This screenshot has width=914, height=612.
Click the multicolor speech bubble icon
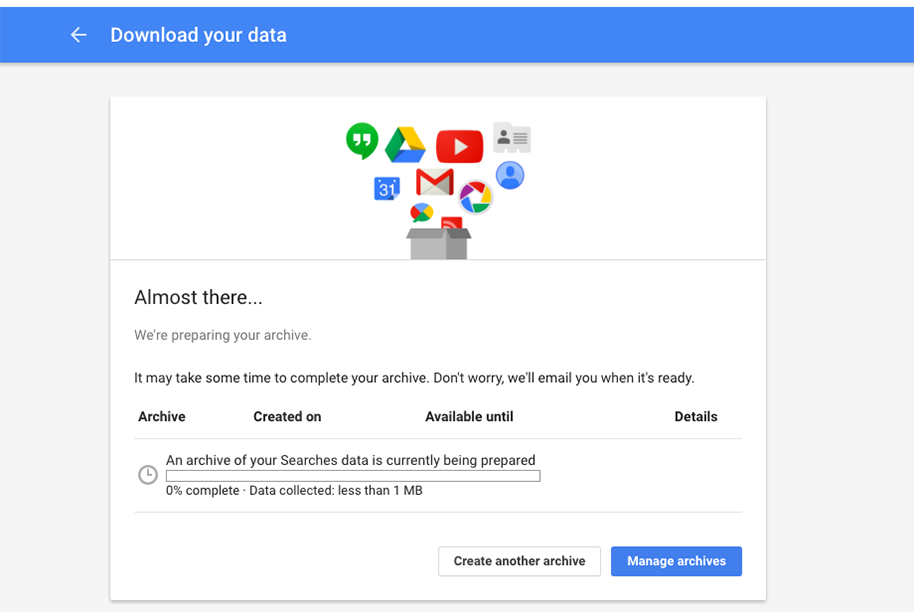point(421,213)
